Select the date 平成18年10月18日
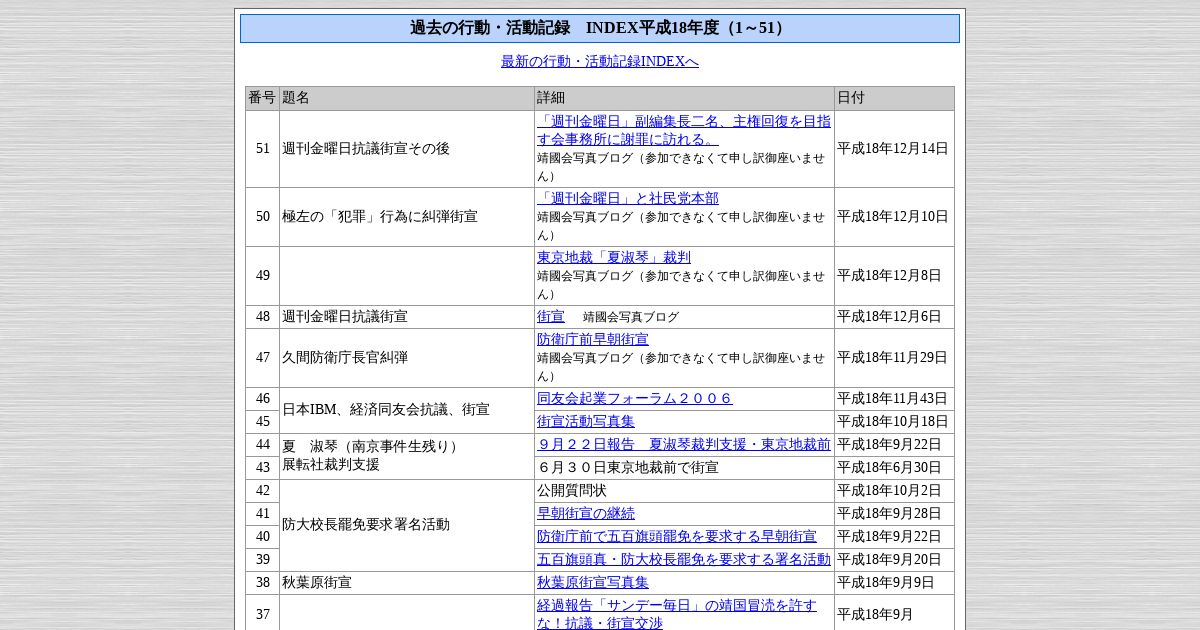The height and width of the screenshot is (630, 1200). [x=893, y=421]
